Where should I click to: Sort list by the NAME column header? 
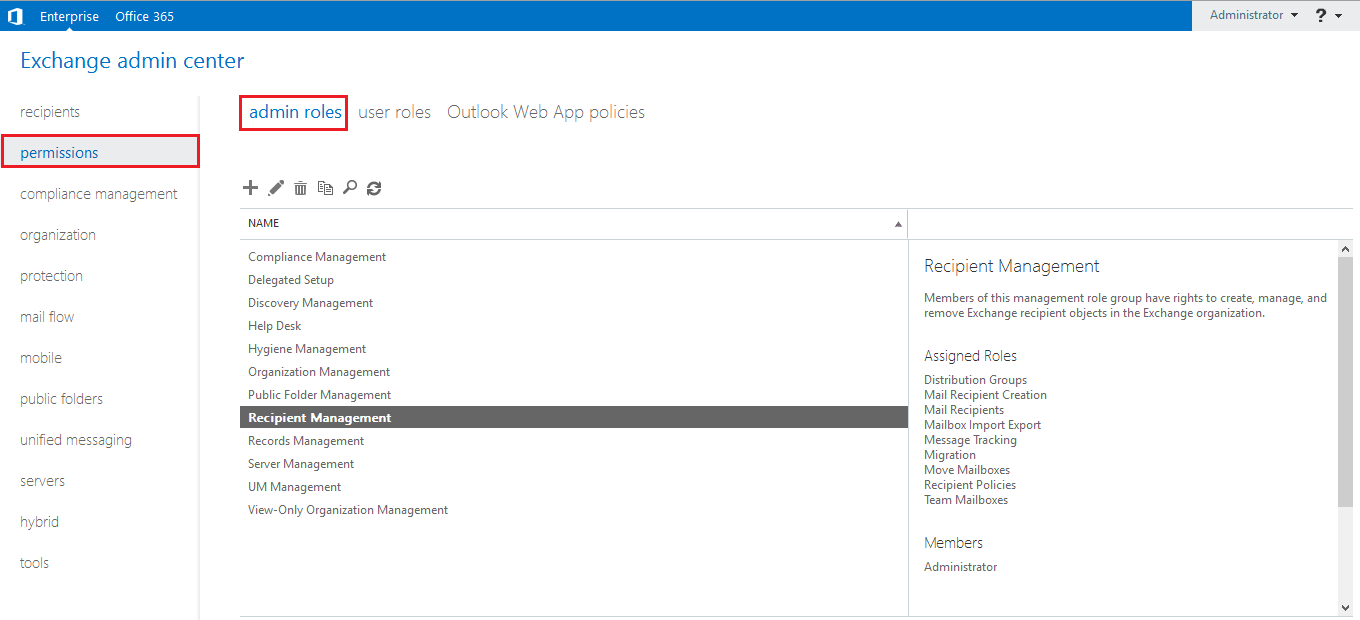pos(264,223)
